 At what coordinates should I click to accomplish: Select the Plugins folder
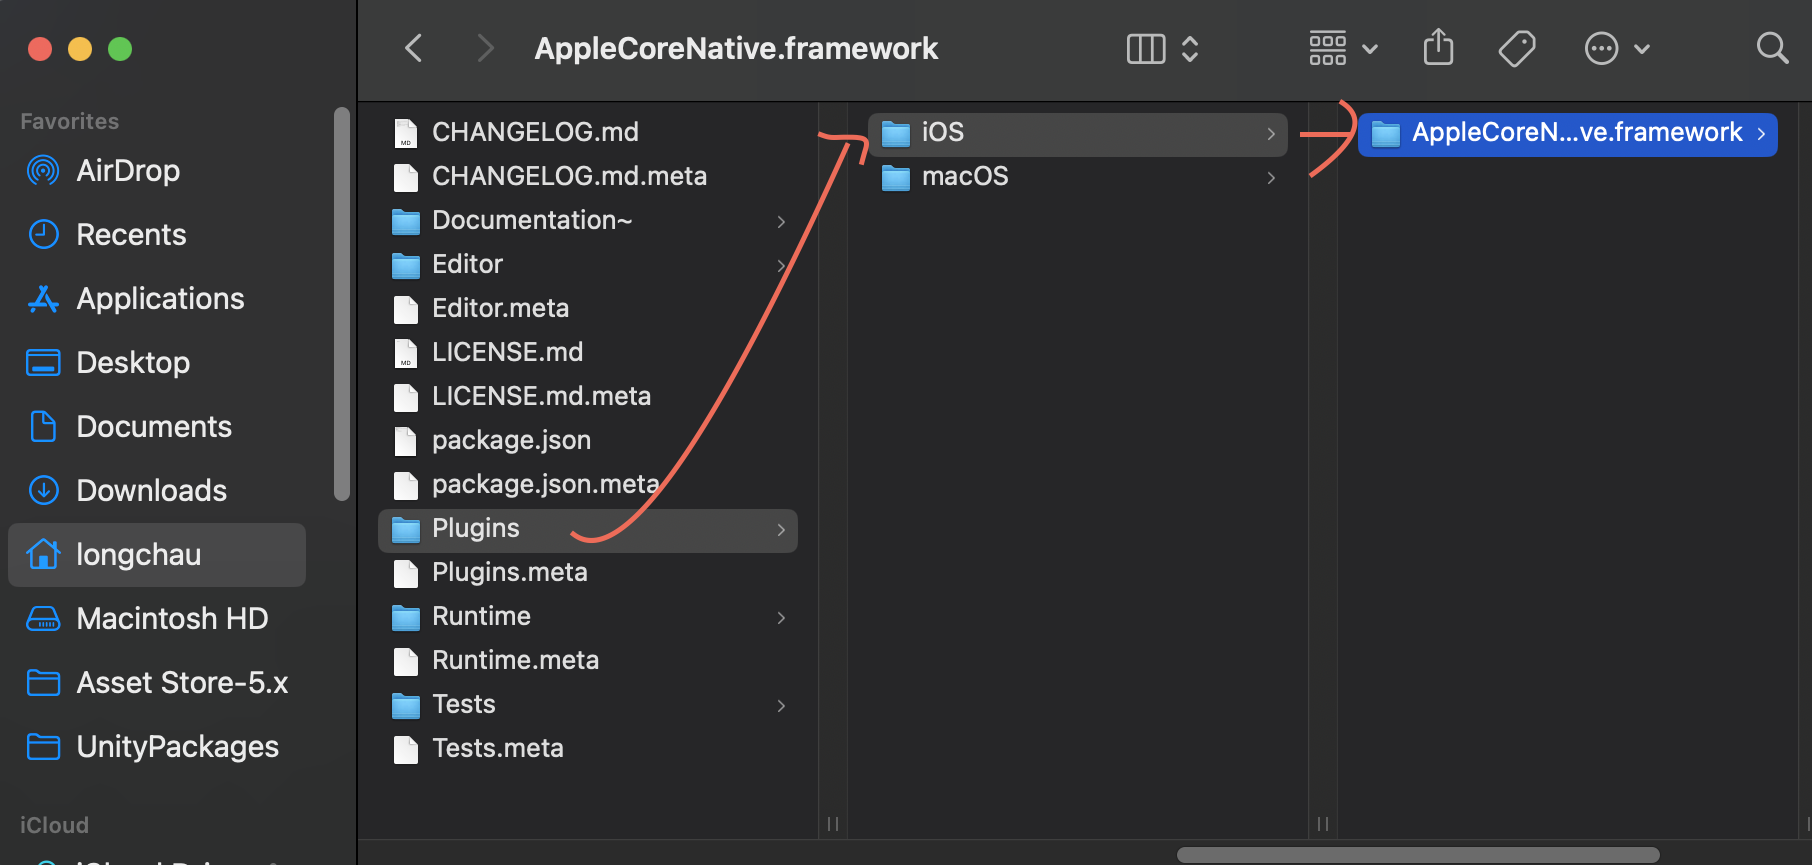[588, 530]
